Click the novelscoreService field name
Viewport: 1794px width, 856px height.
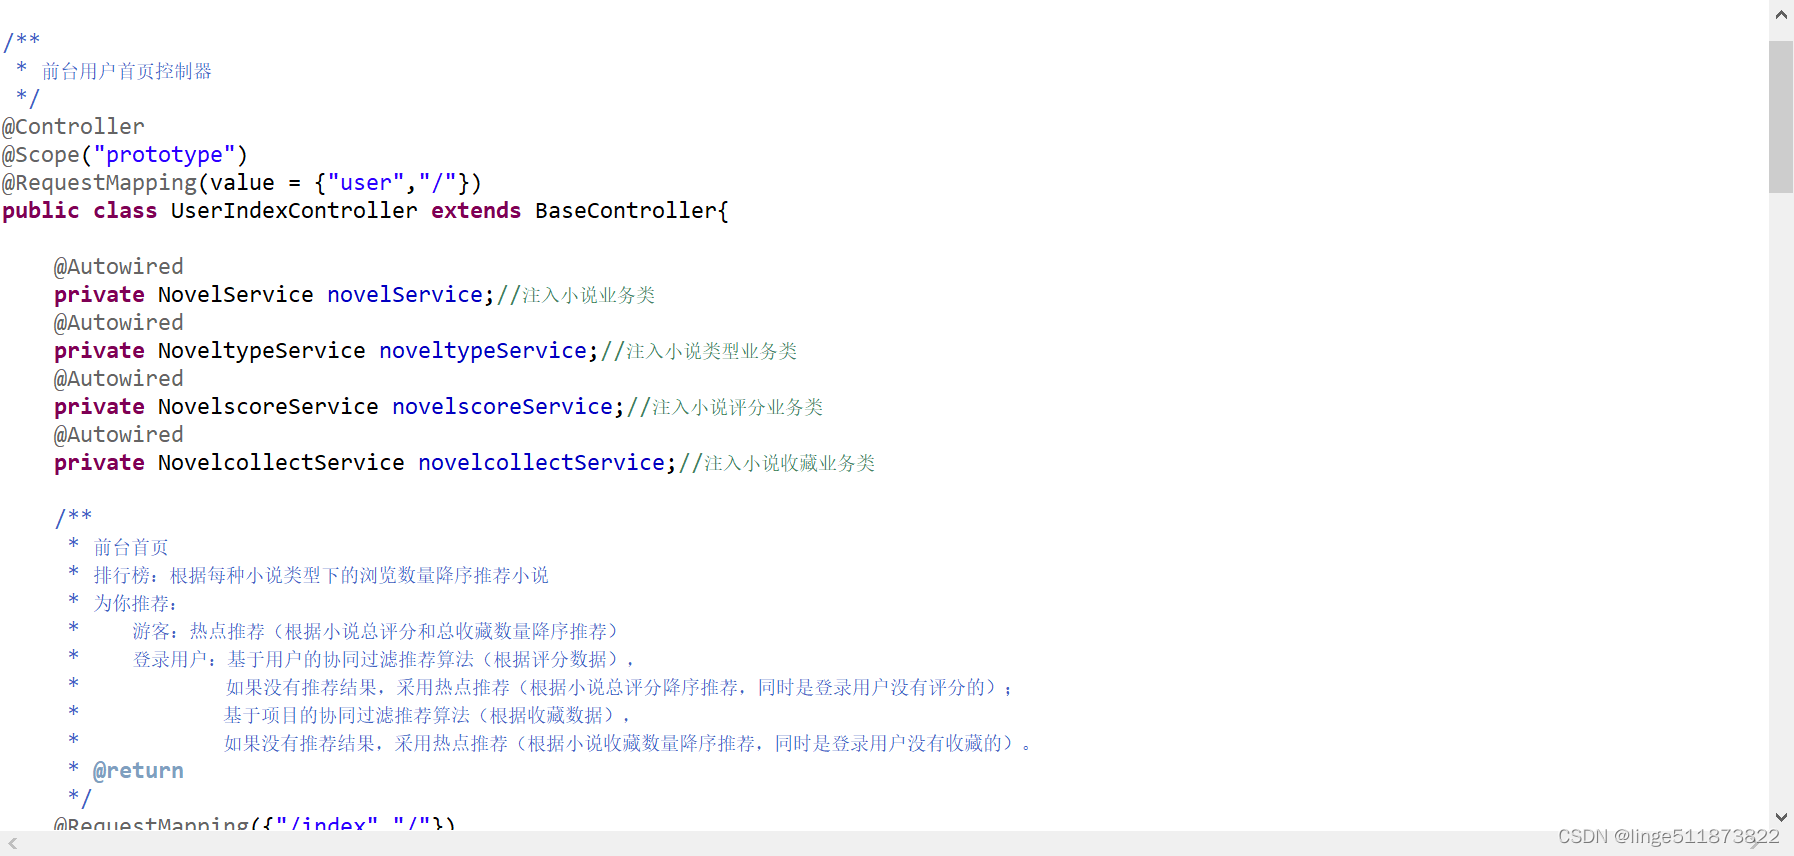pyautogui.click(x=502, y=407)
